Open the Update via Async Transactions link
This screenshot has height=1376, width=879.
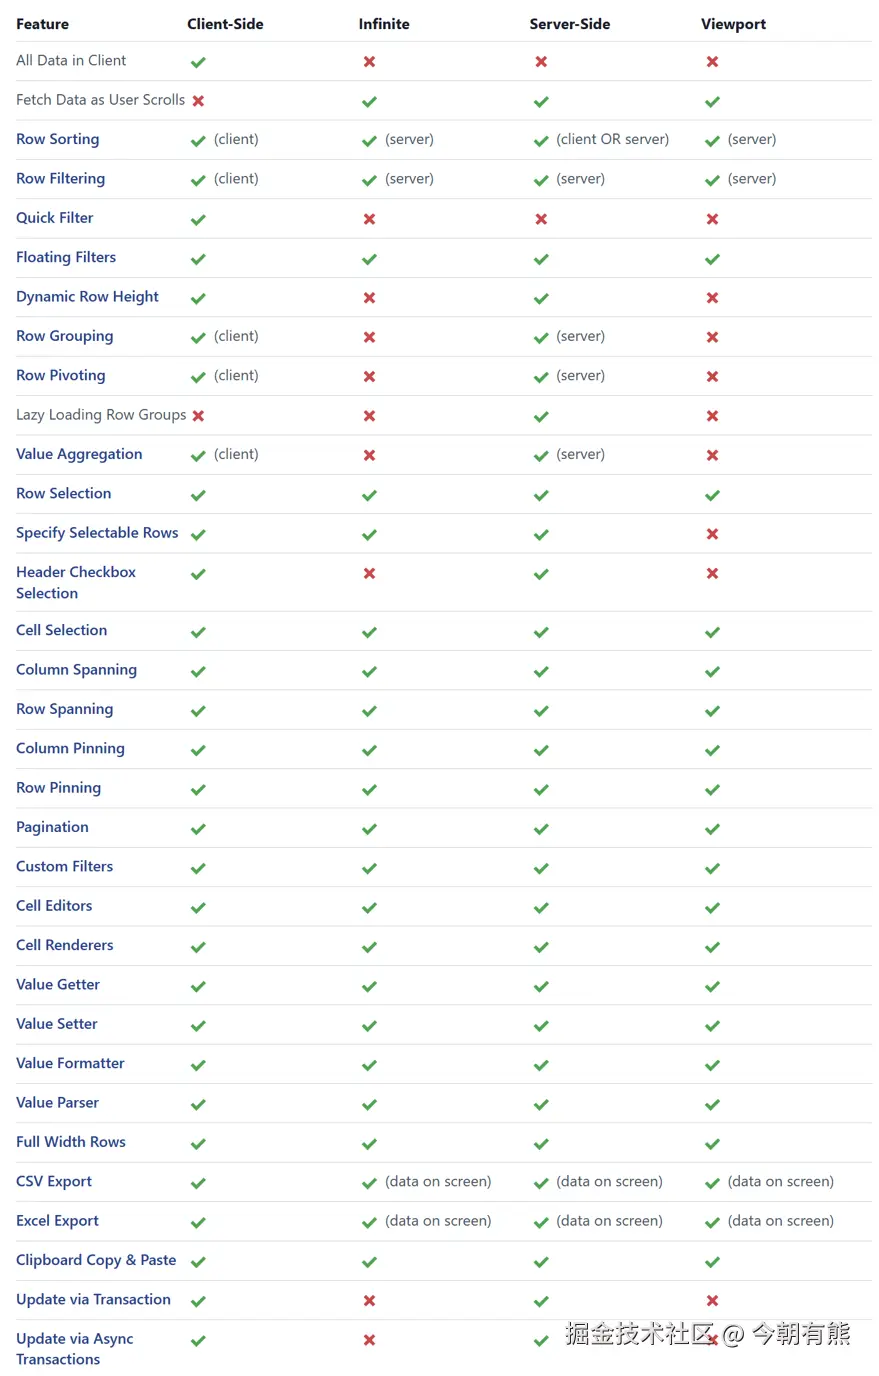click(x=74, y=1348)
